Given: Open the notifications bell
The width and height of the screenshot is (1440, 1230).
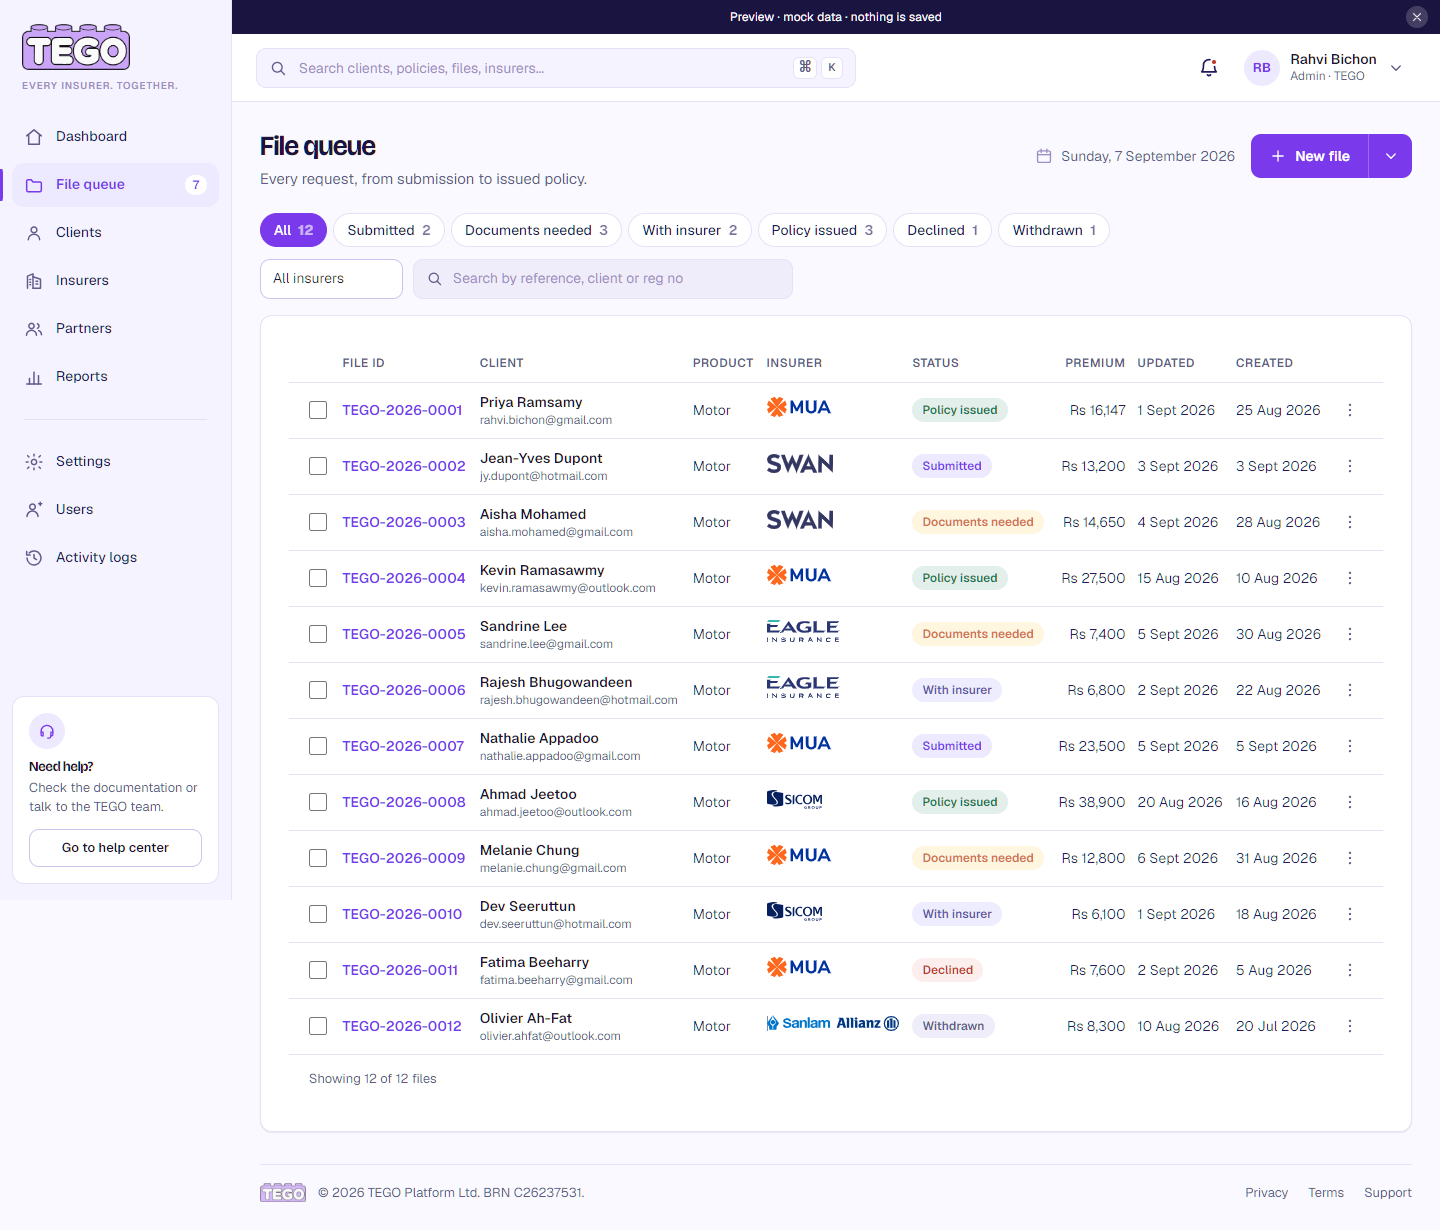Looking at the screenshot, I should [x=1208, y=68].
